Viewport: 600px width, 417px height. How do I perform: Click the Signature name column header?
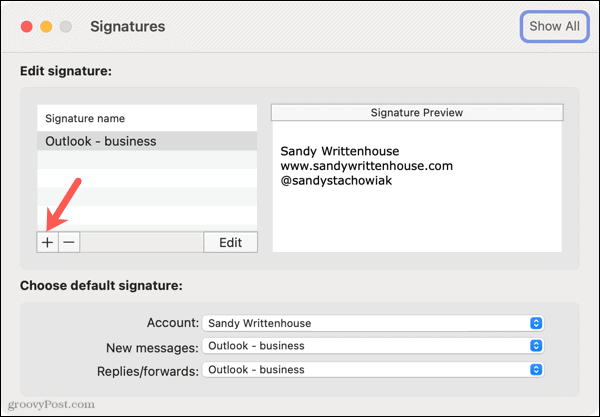(x=146, y=118)
